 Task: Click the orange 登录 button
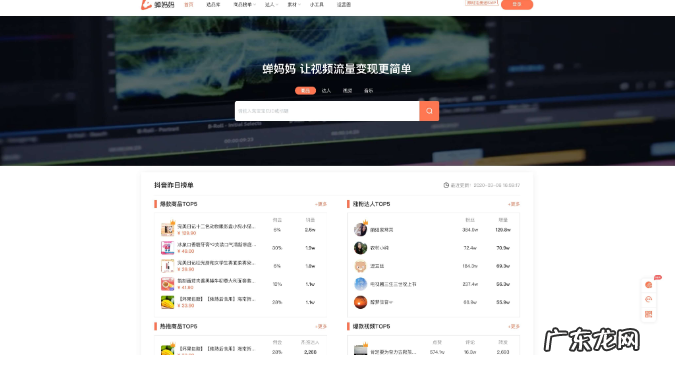point(517,4)
